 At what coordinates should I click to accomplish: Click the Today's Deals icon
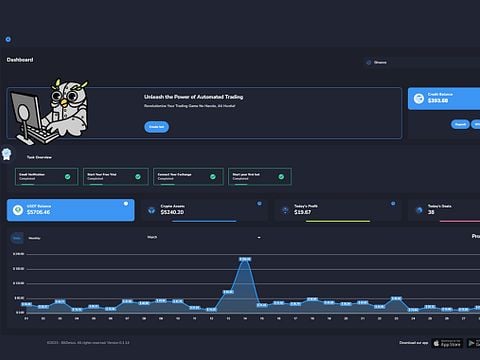click(x=419, y=210)
